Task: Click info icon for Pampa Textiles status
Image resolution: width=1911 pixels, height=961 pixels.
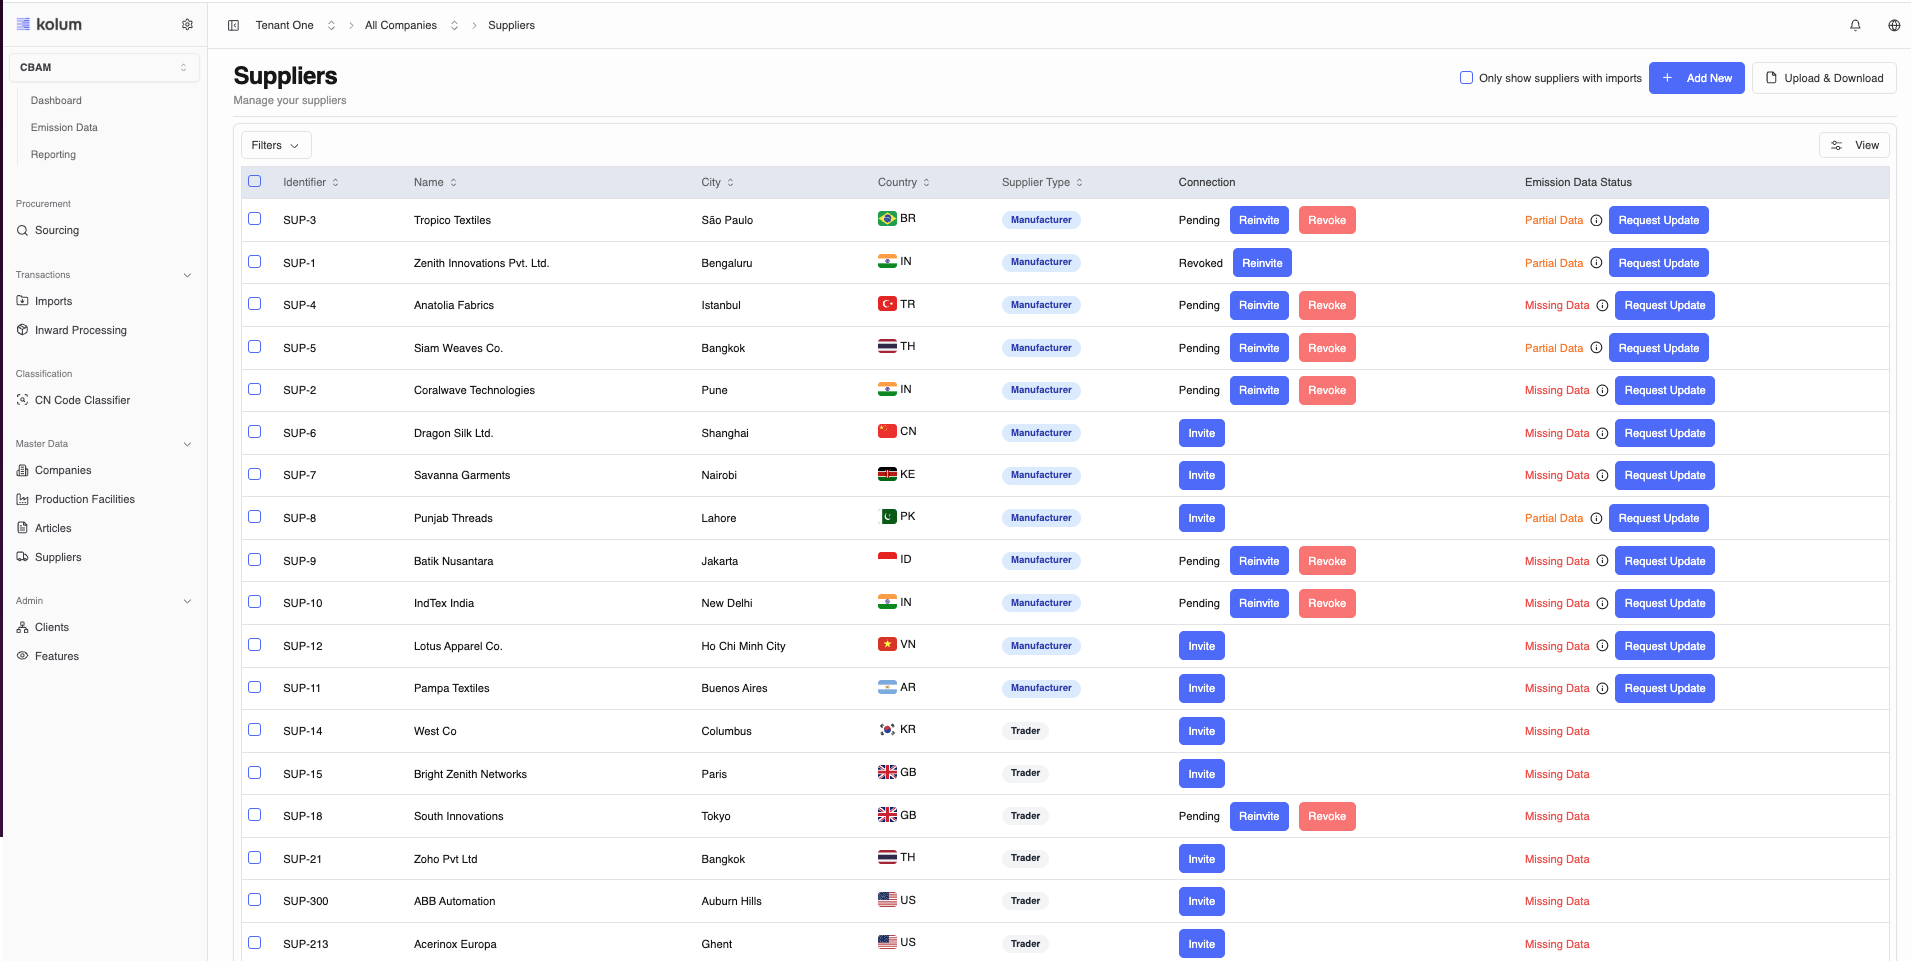Action: (x=1602, y=689)
